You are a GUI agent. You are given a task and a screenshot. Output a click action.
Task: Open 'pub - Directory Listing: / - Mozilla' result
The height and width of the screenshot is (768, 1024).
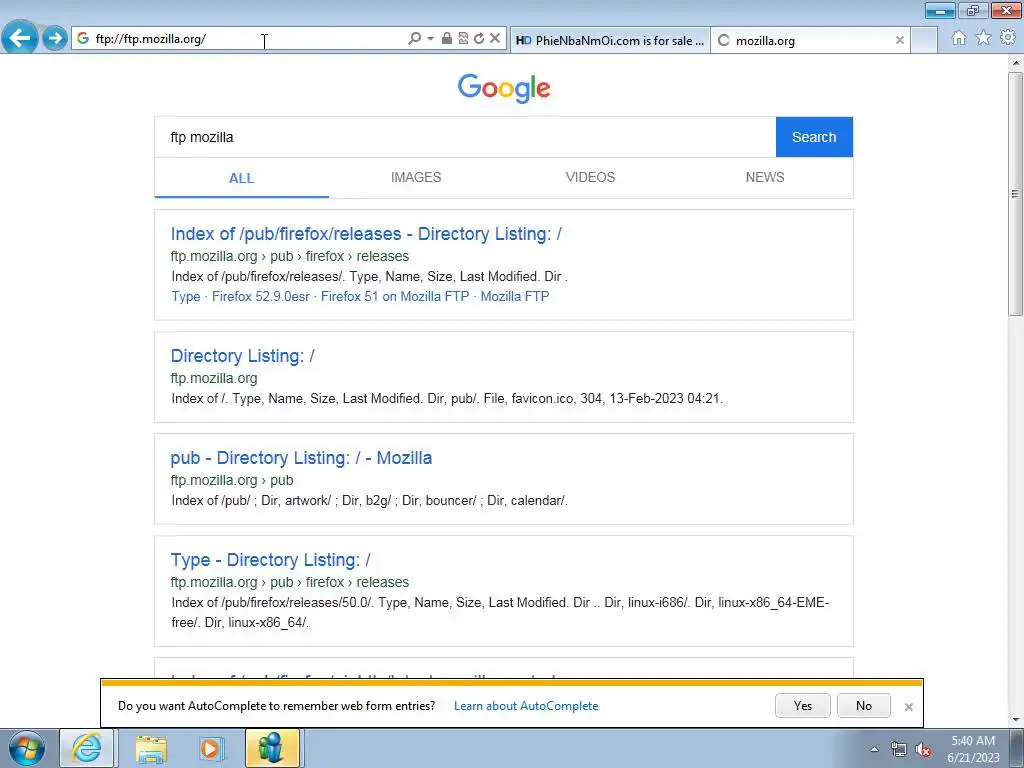coord(301,458)
